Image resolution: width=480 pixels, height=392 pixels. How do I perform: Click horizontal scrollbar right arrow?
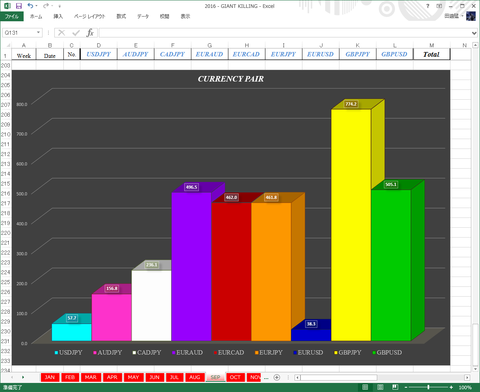click(x=467, y=377)
